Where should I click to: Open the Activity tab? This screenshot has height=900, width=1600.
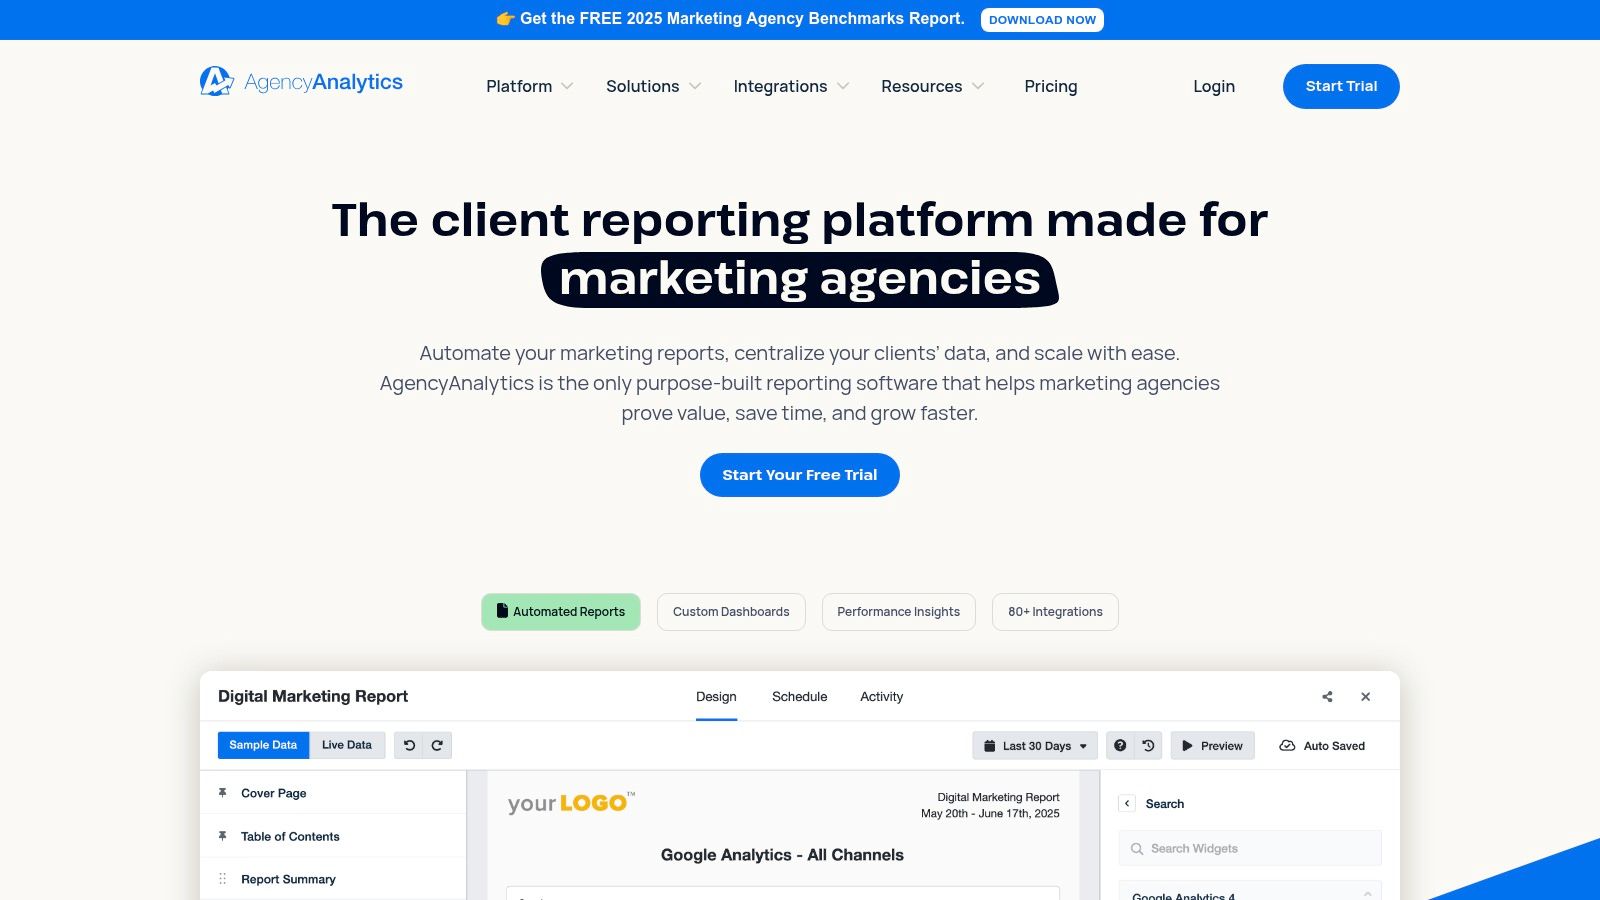[881, 696]
